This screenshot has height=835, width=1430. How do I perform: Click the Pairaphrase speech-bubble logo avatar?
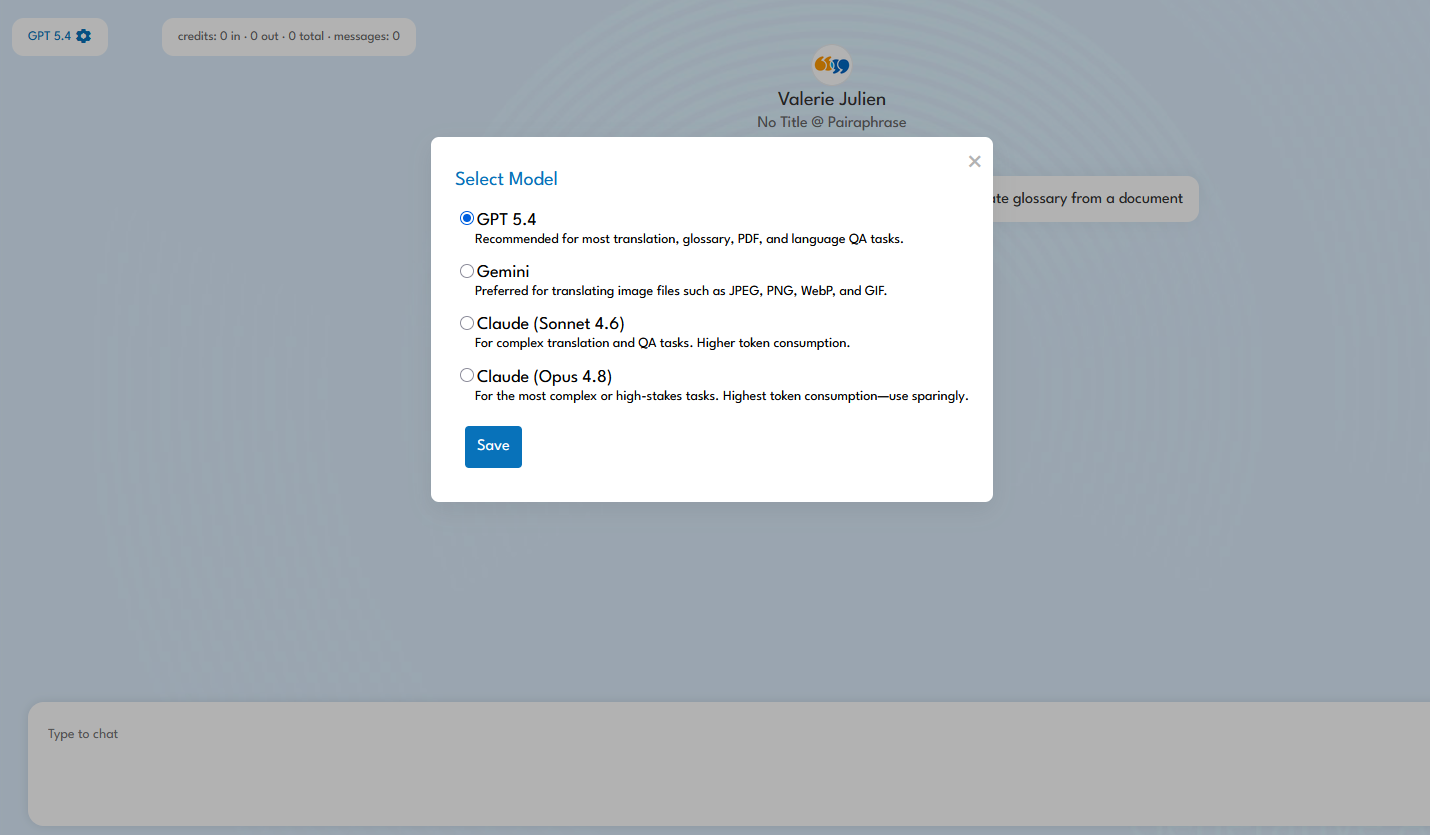pos(832,65)
